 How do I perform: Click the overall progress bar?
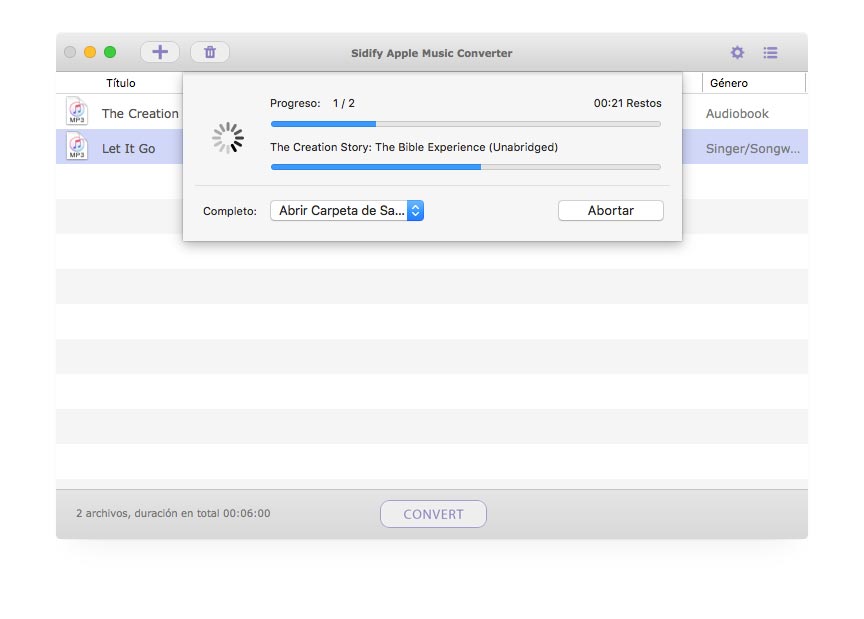(466, 124)
